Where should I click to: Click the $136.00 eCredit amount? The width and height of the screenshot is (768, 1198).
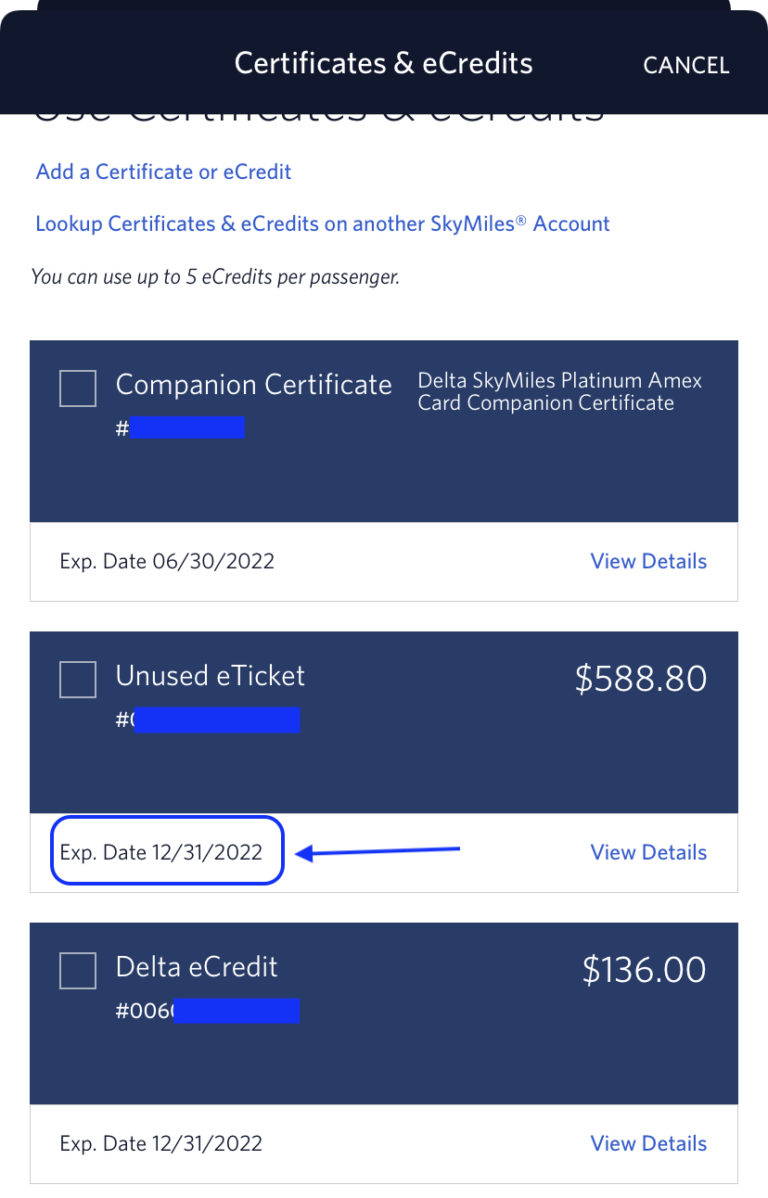tap(642, 969)
